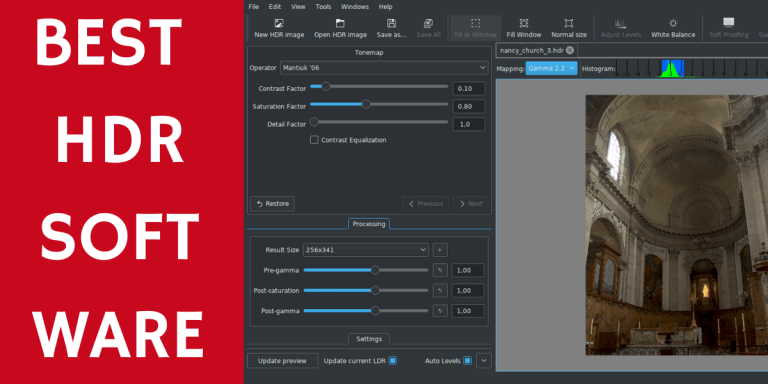
Task: Click the Update preview button
Action: (282, 361)
